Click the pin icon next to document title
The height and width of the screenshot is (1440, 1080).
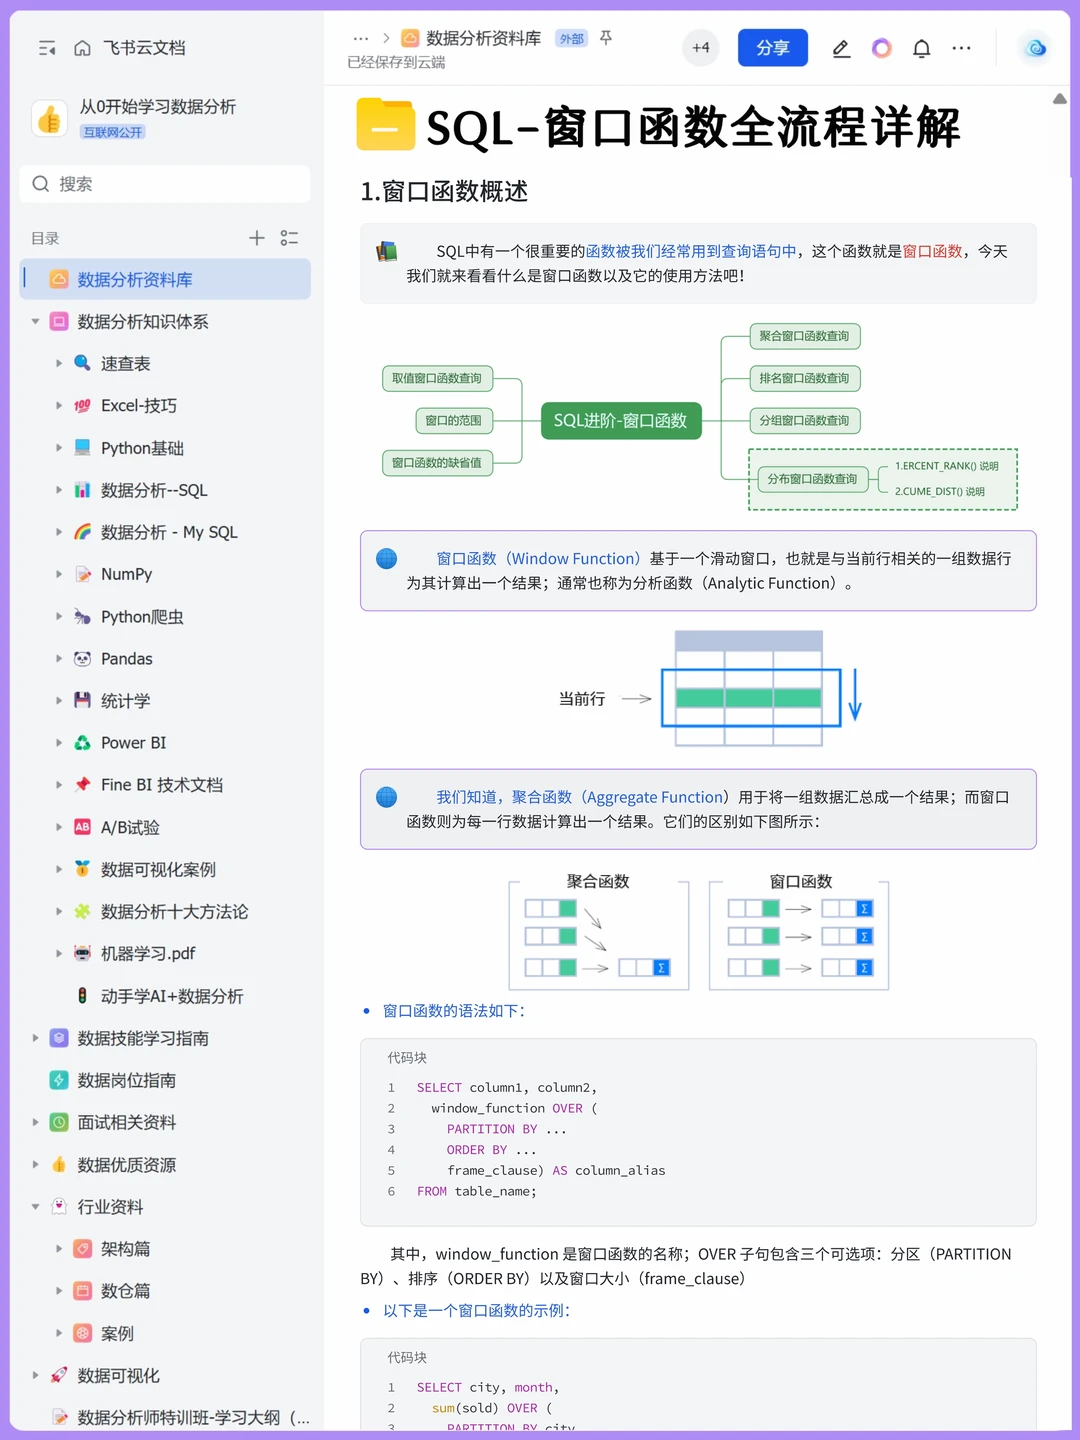pyautogui.click(x=606, y=37)
